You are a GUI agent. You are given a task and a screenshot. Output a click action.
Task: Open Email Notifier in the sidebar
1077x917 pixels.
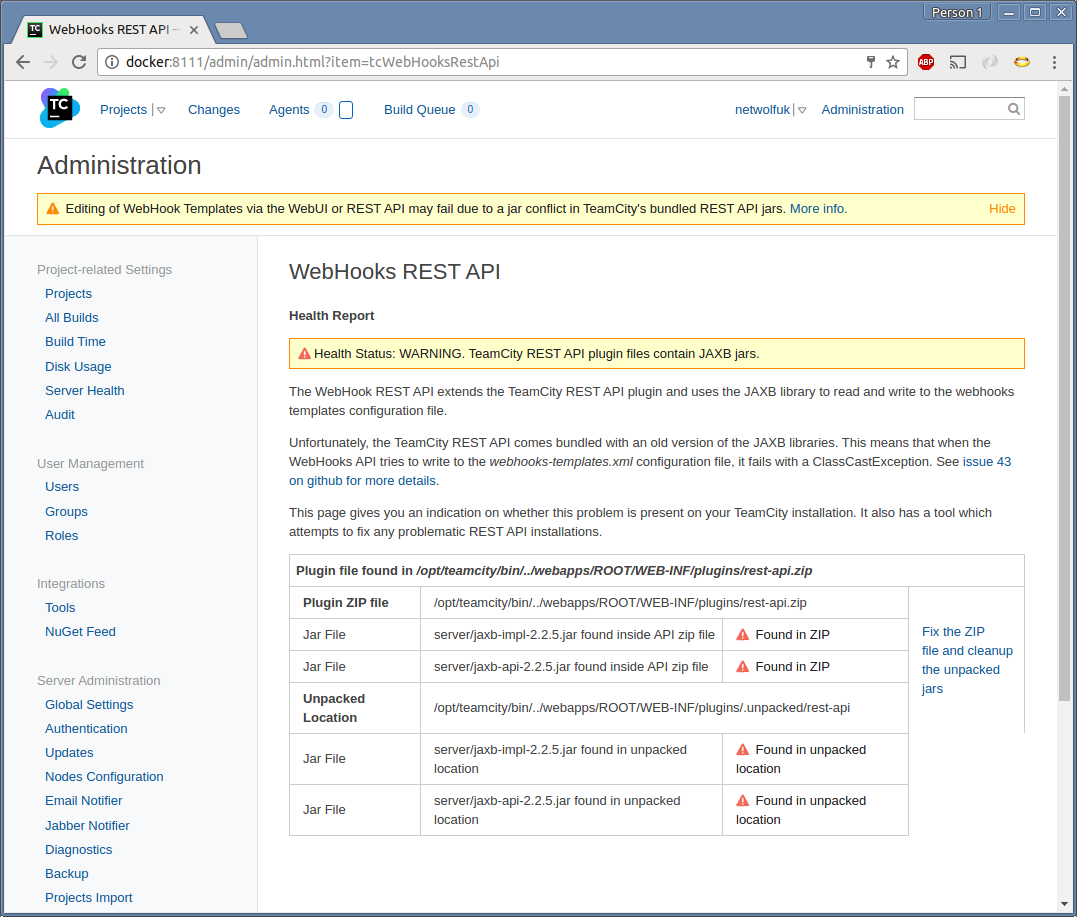[x=83, y=801]
